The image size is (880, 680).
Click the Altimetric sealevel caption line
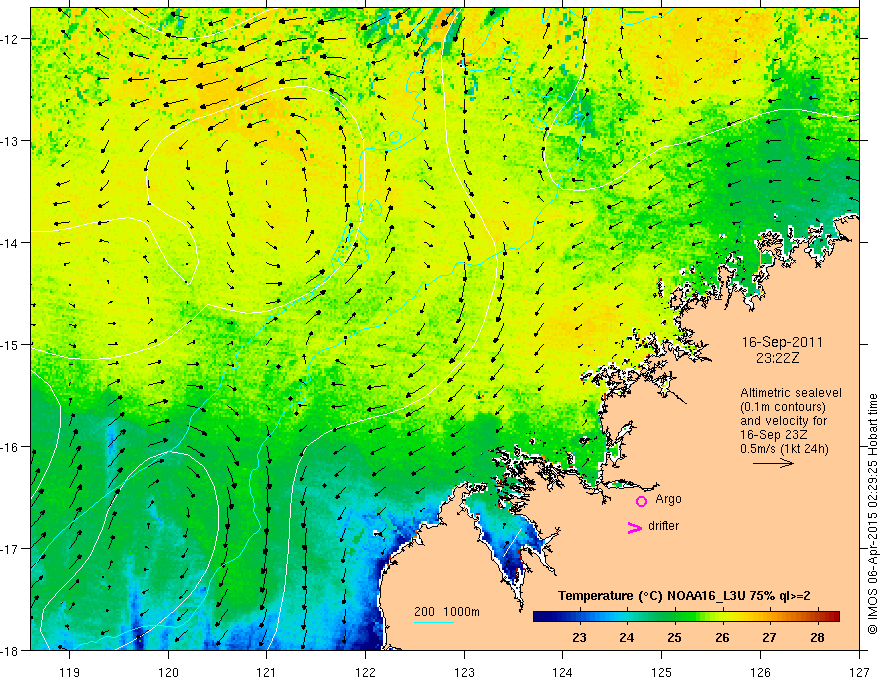pos(791,393)
